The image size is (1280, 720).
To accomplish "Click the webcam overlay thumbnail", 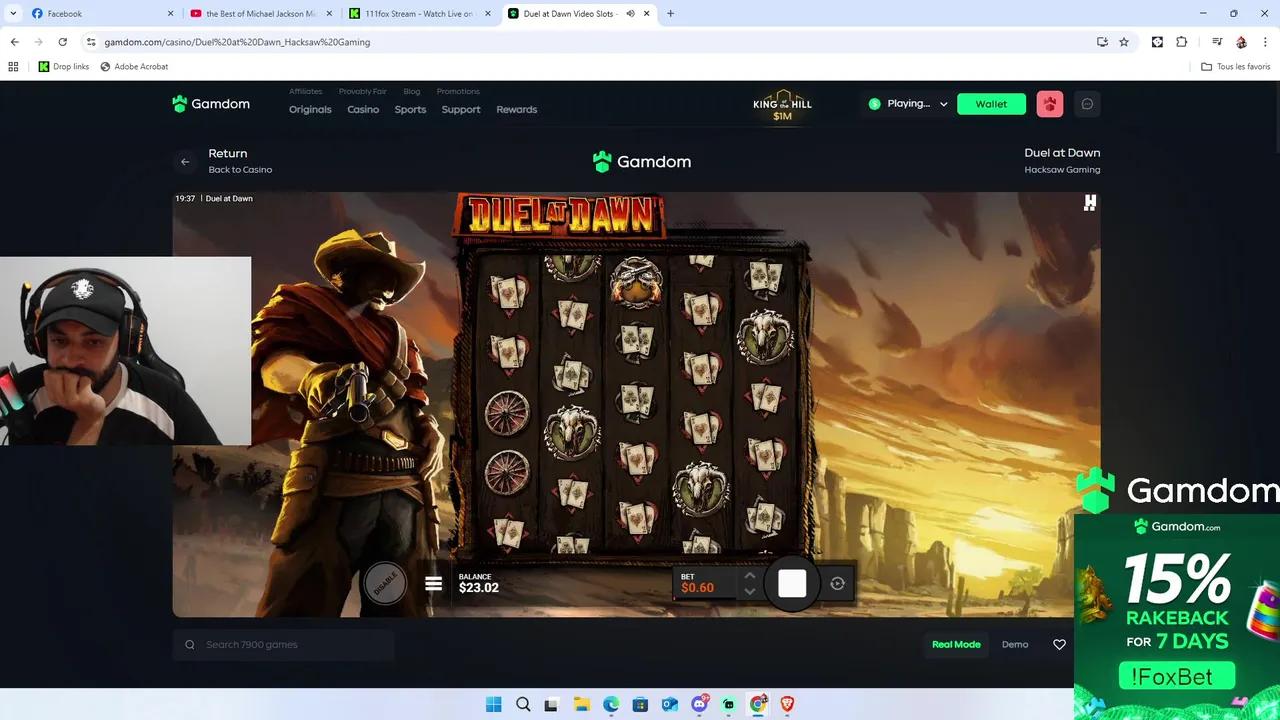I will (125, 351).
